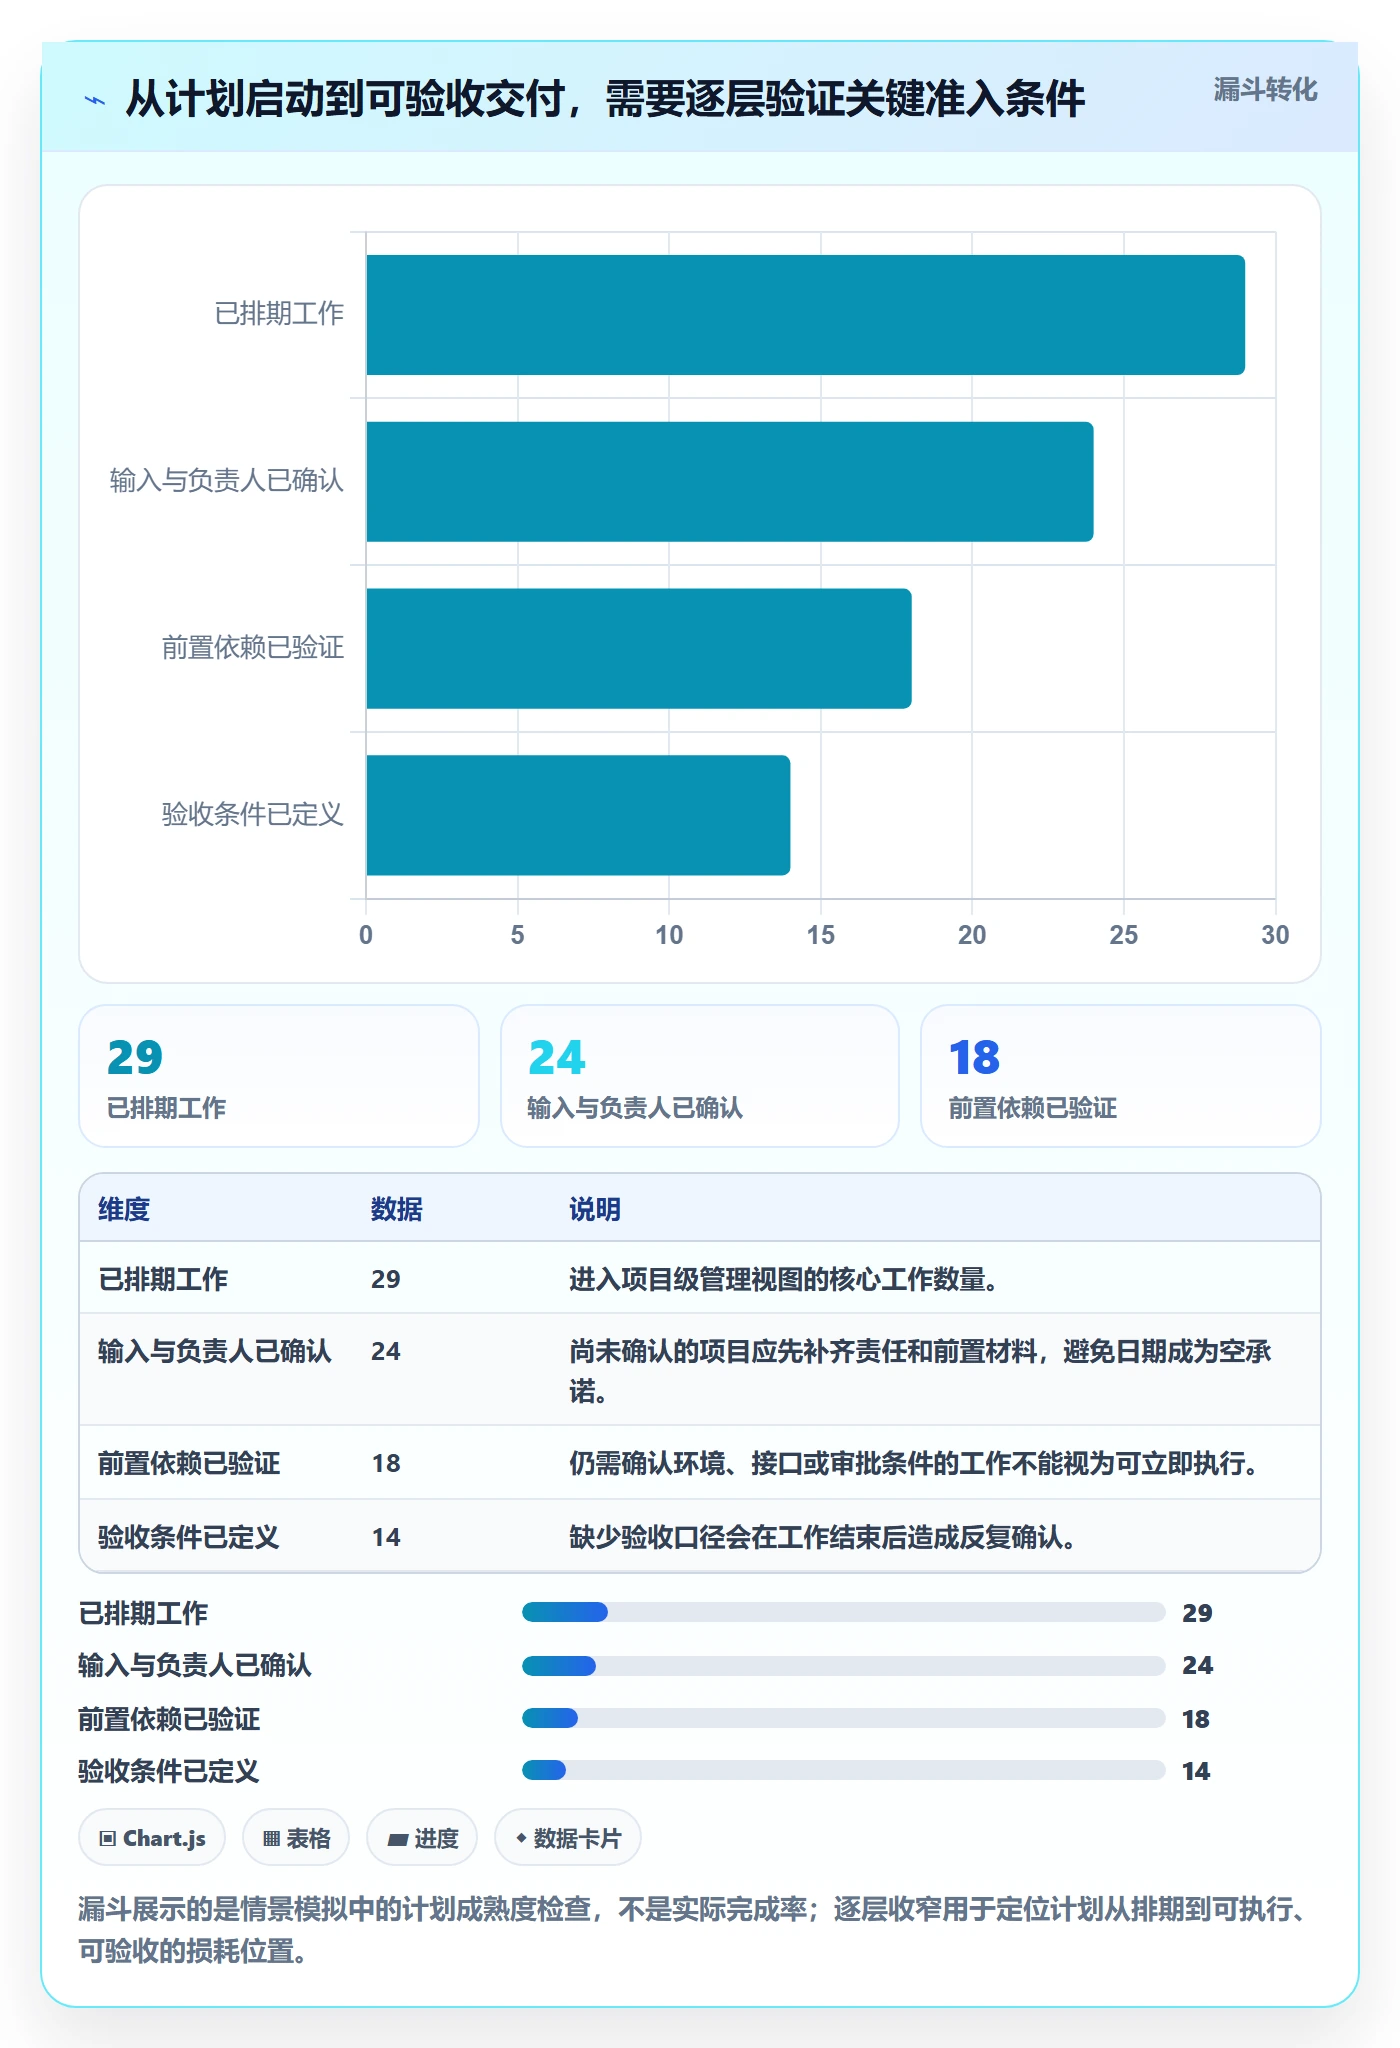Click the 数据 column header

pyautogui.click(x=397, y=1209)
